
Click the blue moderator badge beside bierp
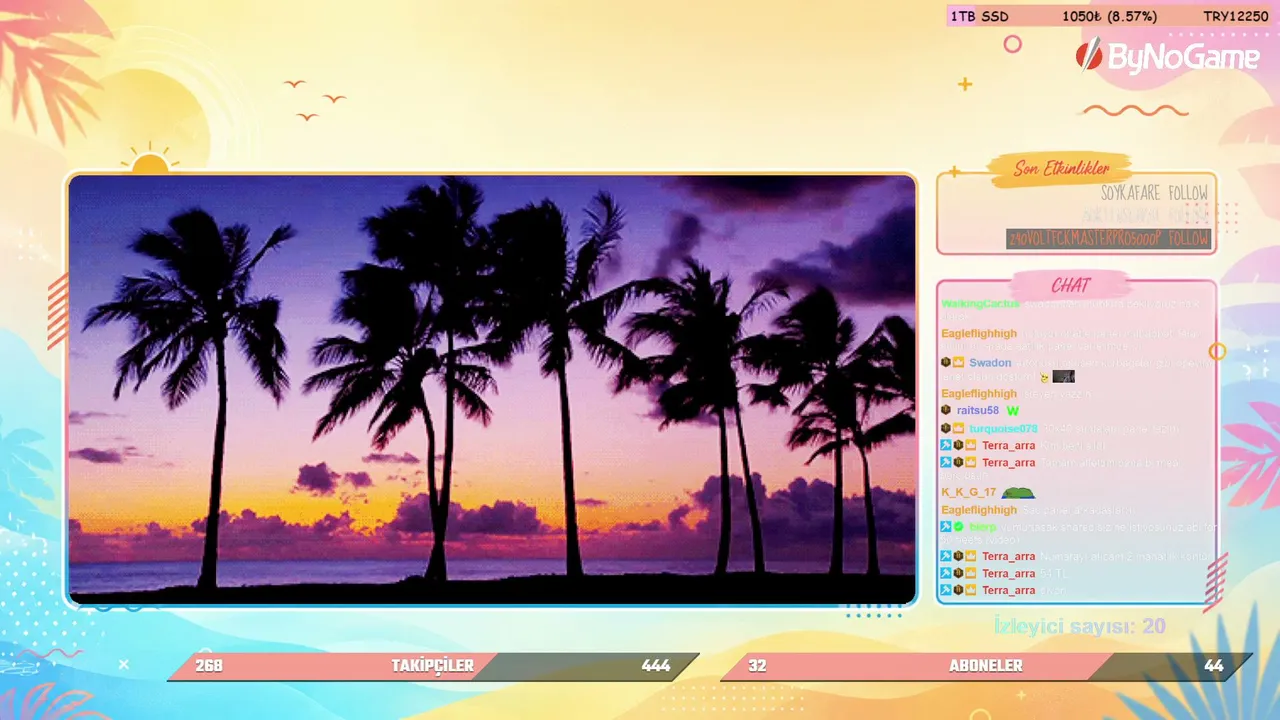tap(946, 526)
